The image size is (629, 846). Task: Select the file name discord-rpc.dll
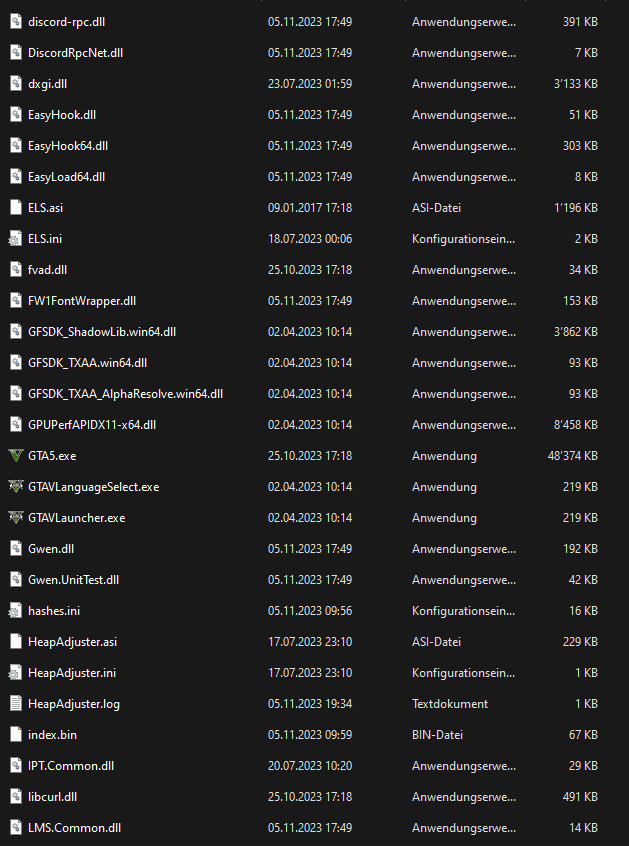pos(66,22)
